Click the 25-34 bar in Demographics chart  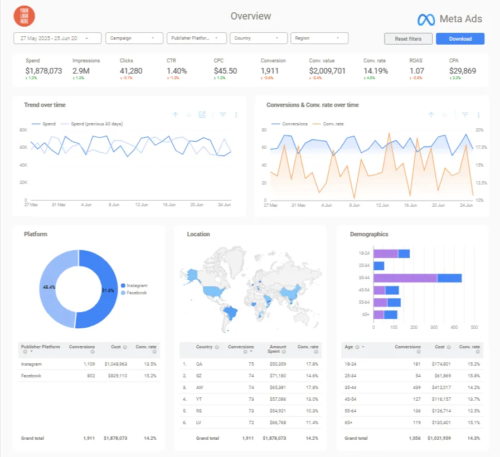pyautogui.click(x=379, y=266)
